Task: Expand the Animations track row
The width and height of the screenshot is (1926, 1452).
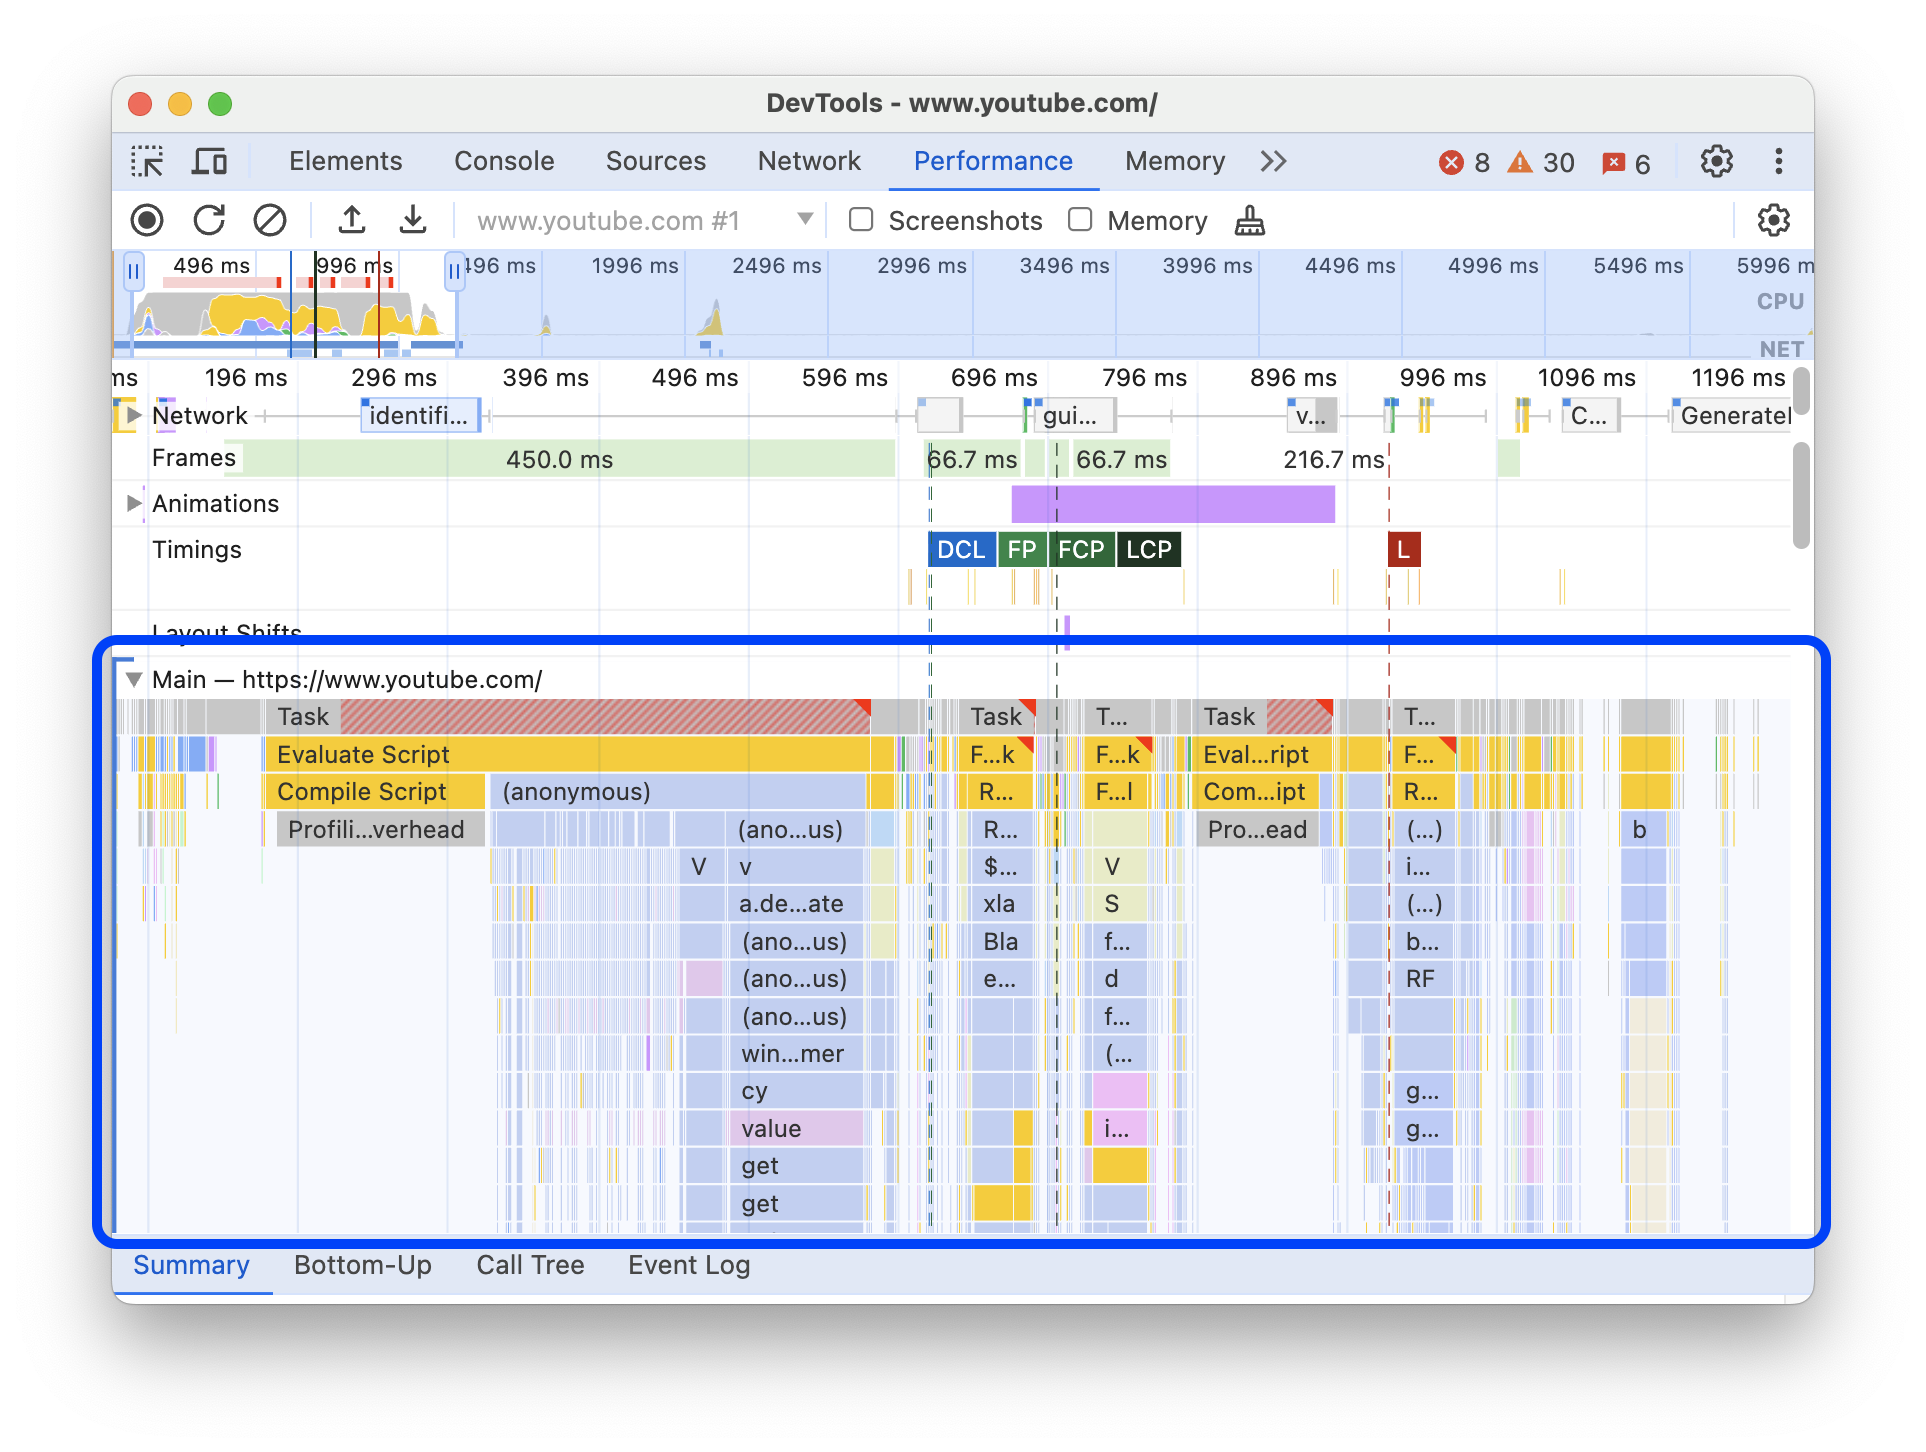Action: (x=136, y=505)
